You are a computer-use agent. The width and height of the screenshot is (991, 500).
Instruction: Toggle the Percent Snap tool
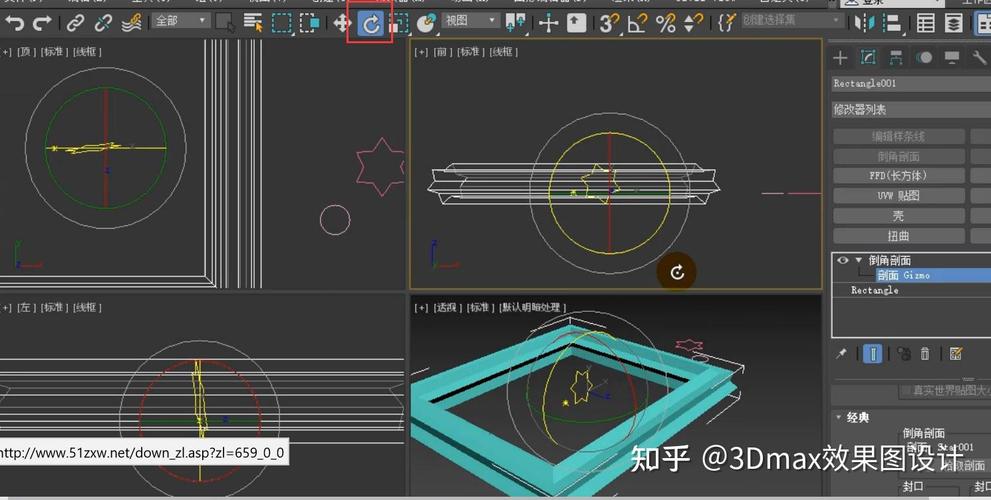[x=665, y=22]
